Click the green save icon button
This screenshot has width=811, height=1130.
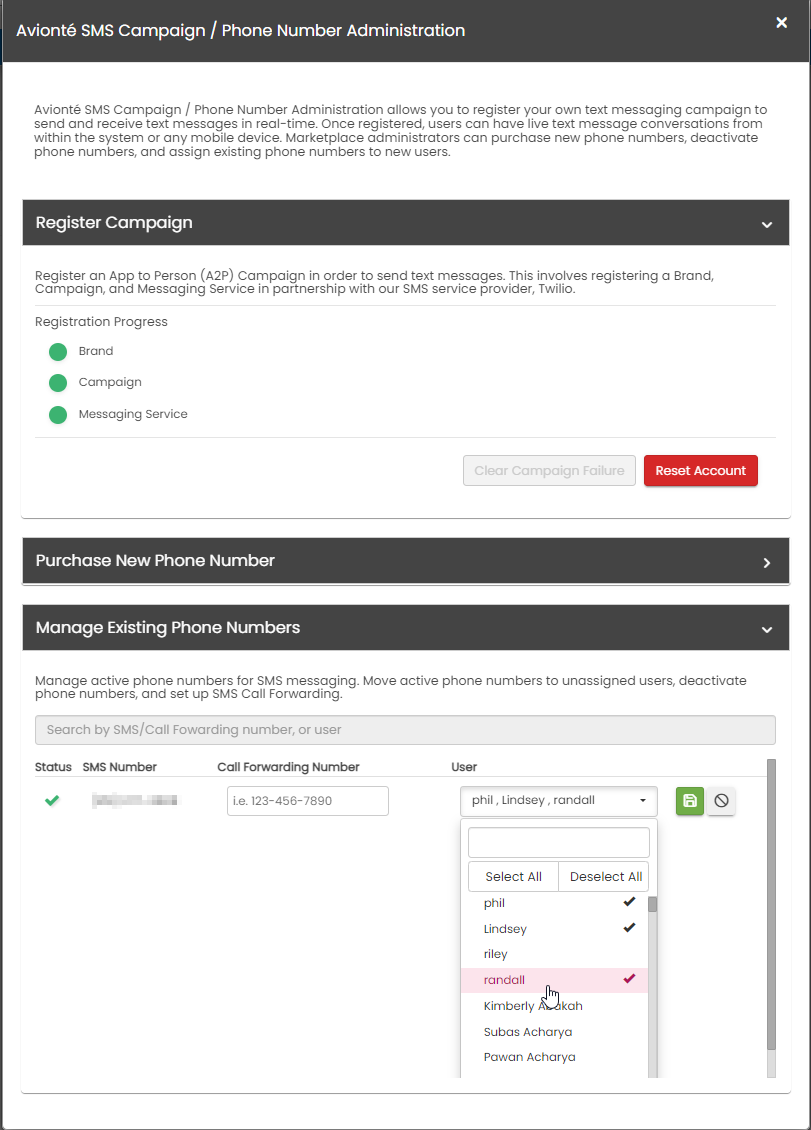tap(690, 801)
